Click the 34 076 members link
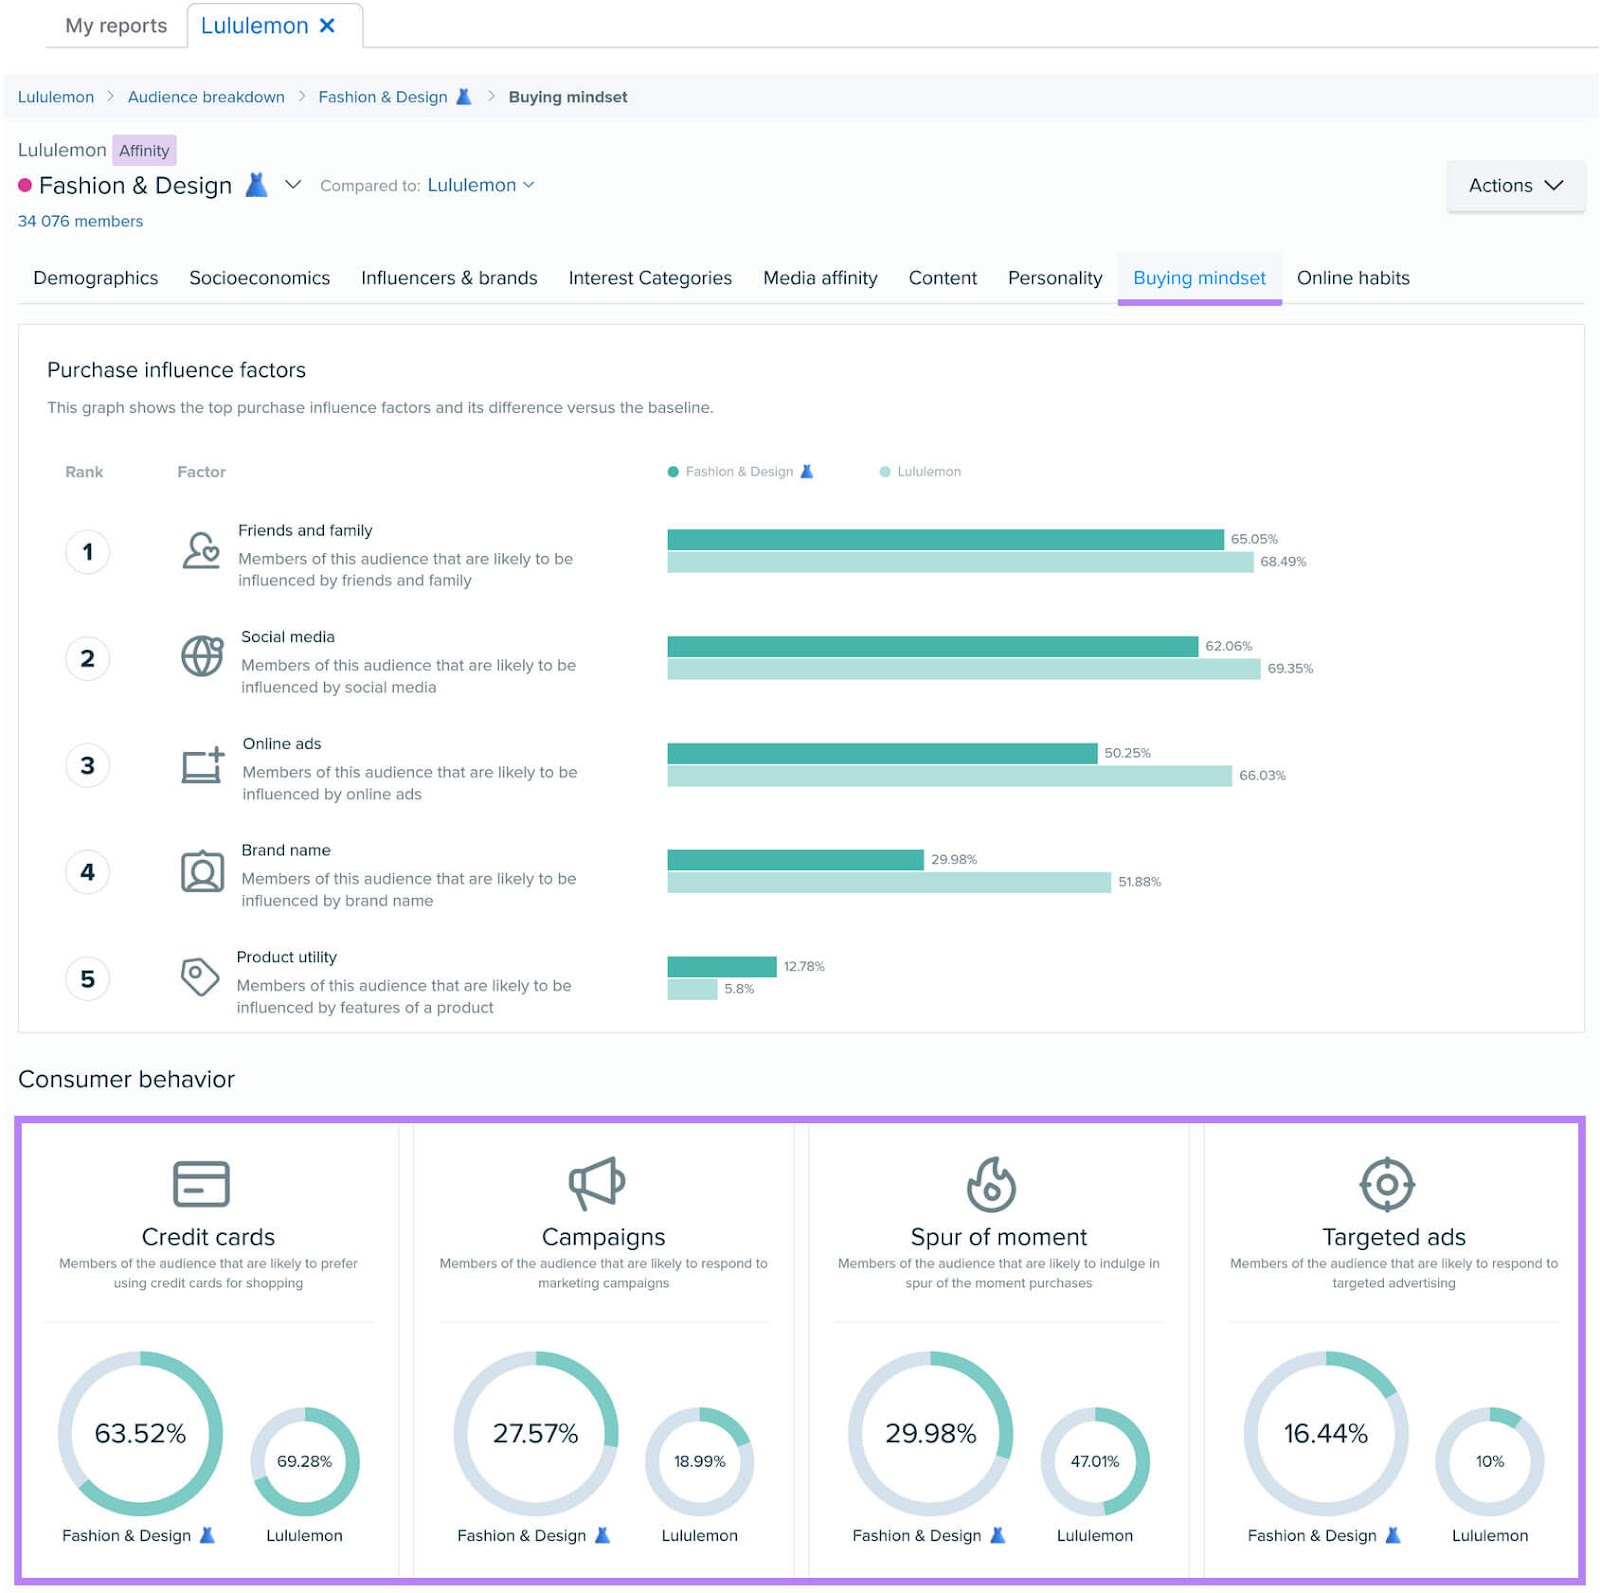 point(78,221)
